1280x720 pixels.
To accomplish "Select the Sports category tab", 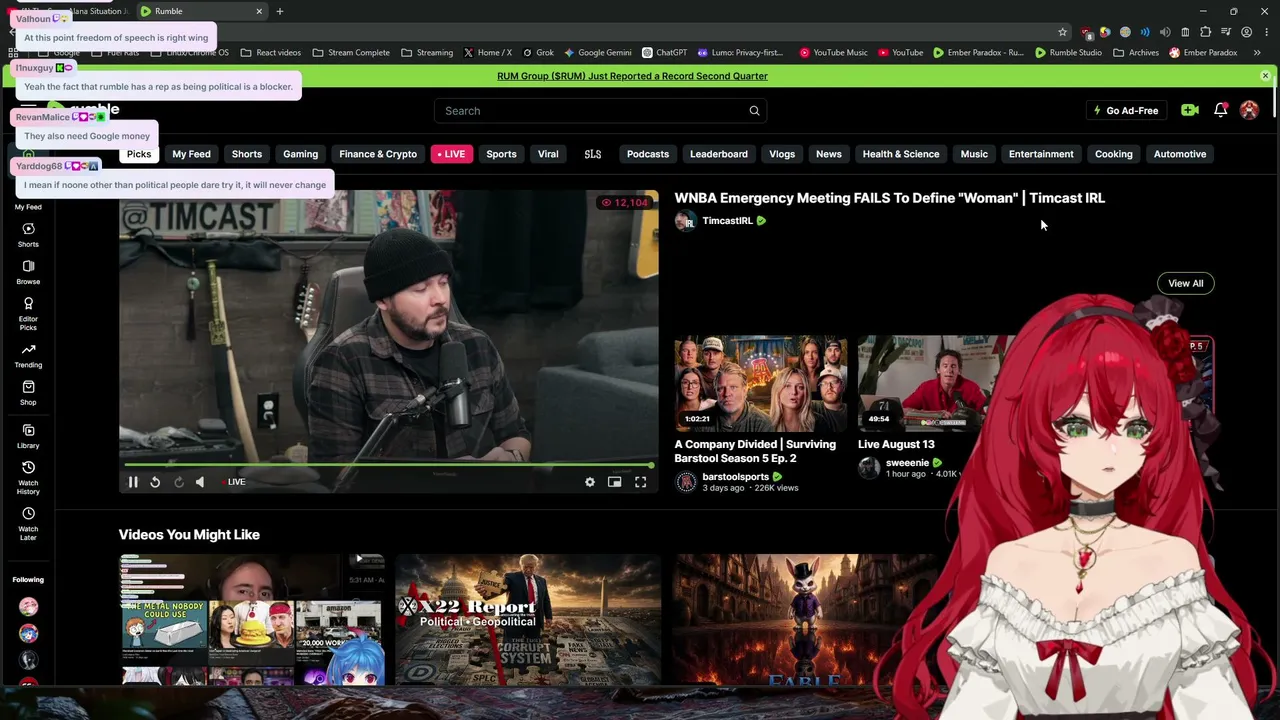I will coord(501,154).
